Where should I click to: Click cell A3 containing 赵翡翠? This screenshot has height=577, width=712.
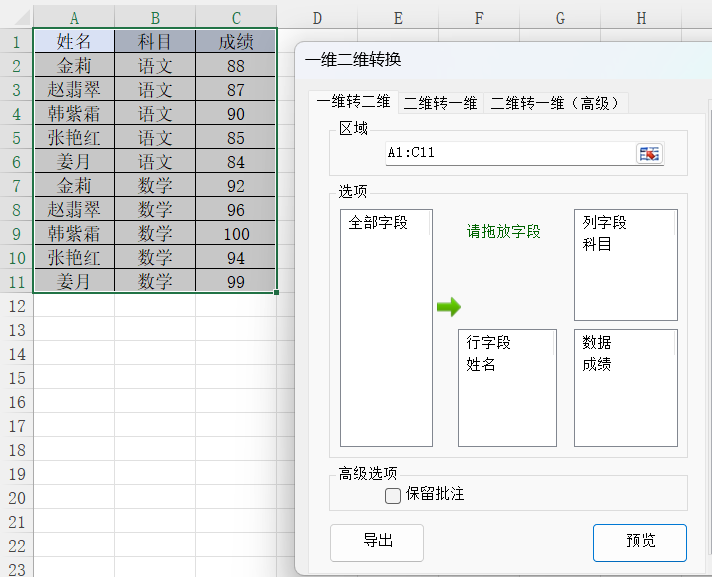tap(74, 89)
